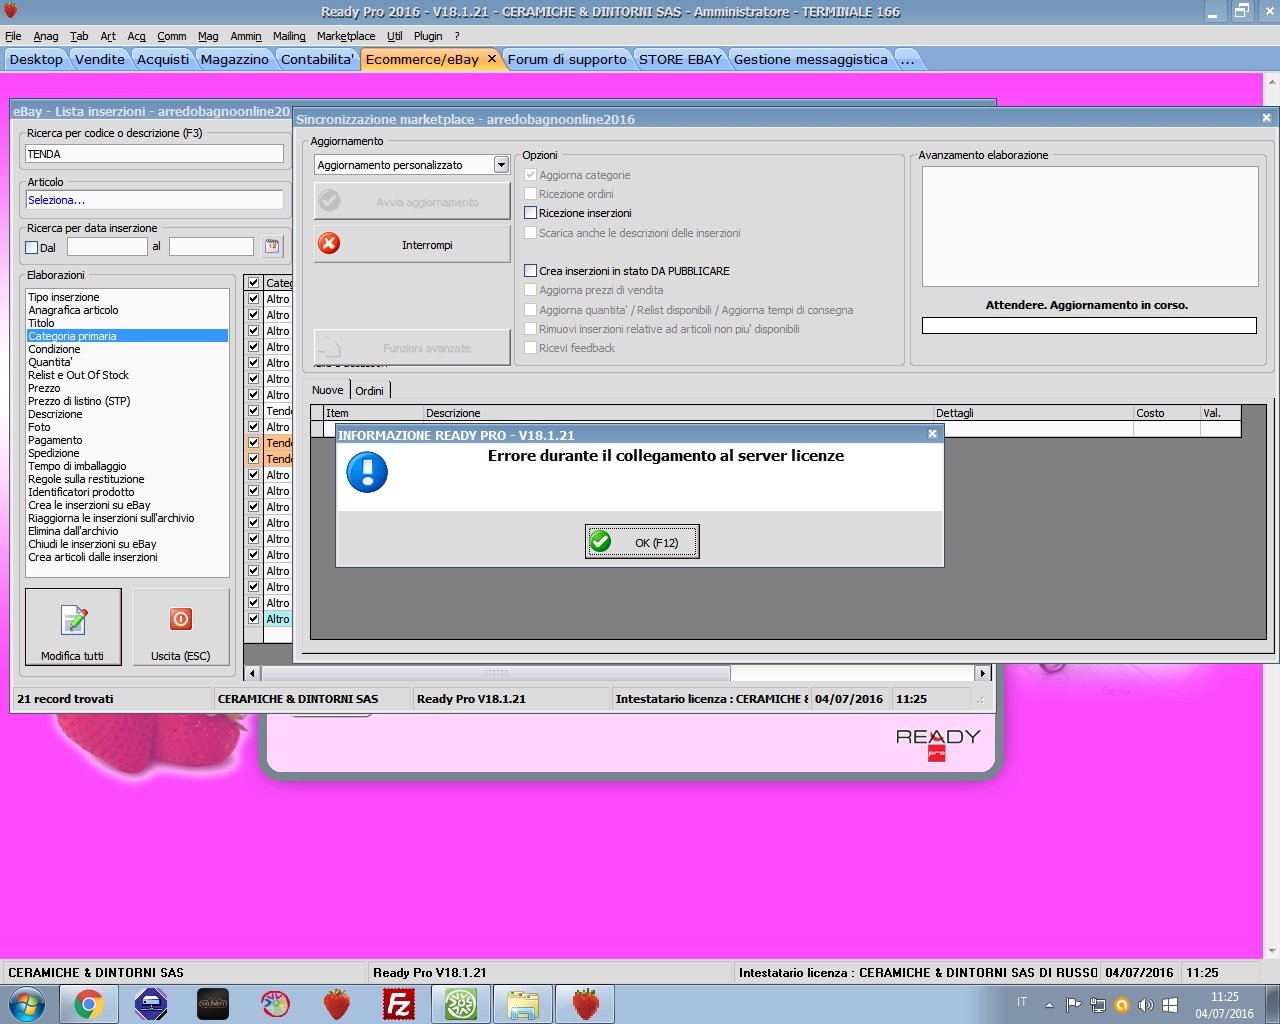The height and width of the screenshot is (1024, 1280).
Task: Toggle Aggiorna prezzi di vendita checkbox
Action: tap(531, 290)
